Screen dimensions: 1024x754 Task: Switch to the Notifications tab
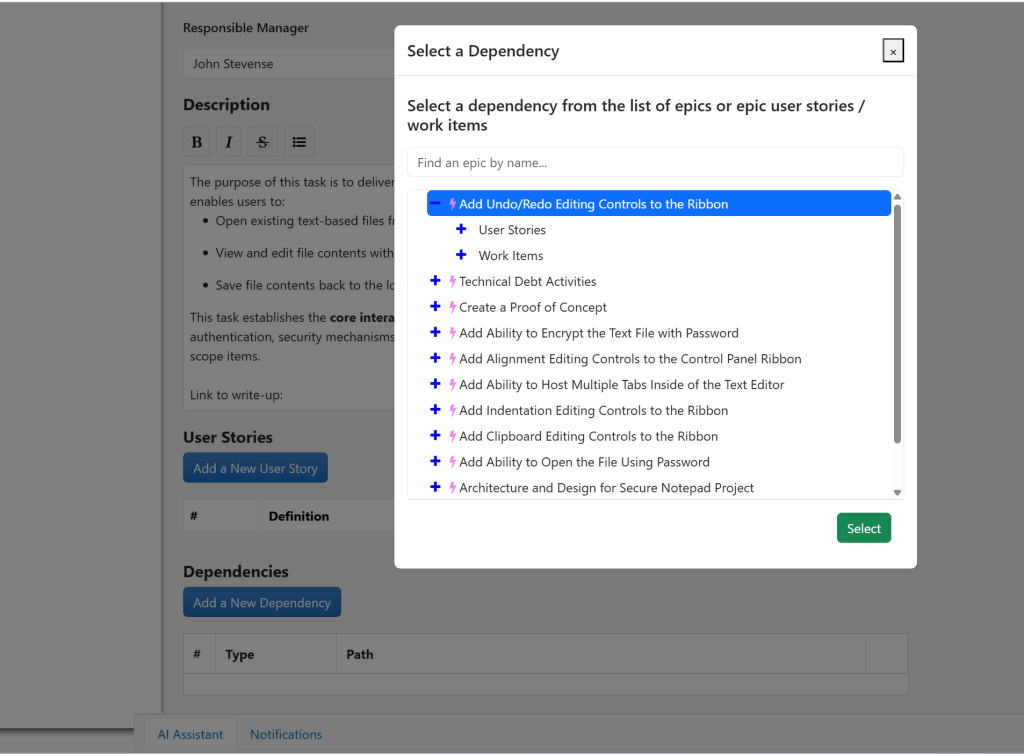point(286,735)
